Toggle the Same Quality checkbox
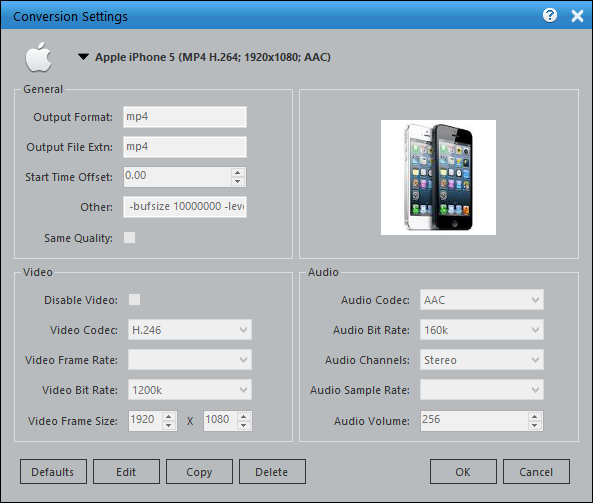593x503 pixels. click(129, 238)
